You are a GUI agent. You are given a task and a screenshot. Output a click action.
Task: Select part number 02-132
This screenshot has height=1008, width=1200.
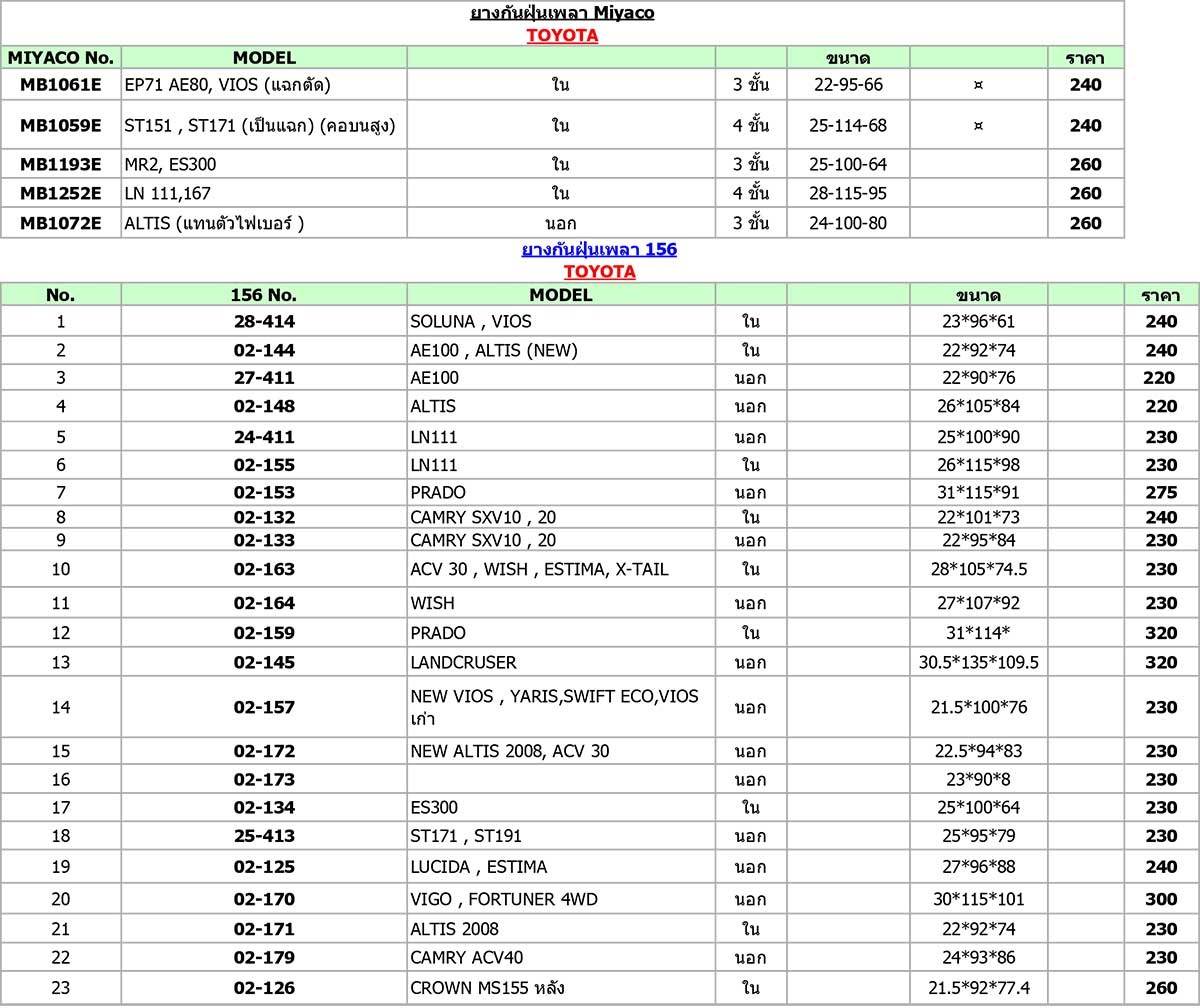tap(264, 517)
